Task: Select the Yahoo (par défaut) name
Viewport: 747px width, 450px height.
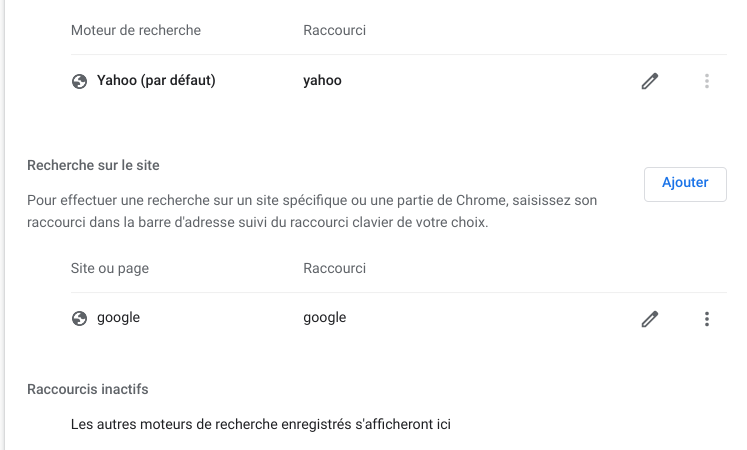Action: 156,80
